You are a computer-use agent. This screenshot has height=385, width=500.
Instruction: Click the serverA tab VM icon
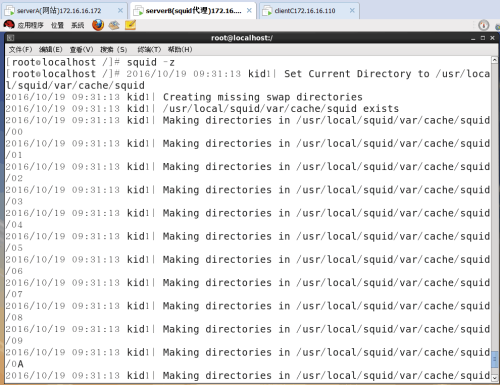pyautogui.click(x=9, y=11)
